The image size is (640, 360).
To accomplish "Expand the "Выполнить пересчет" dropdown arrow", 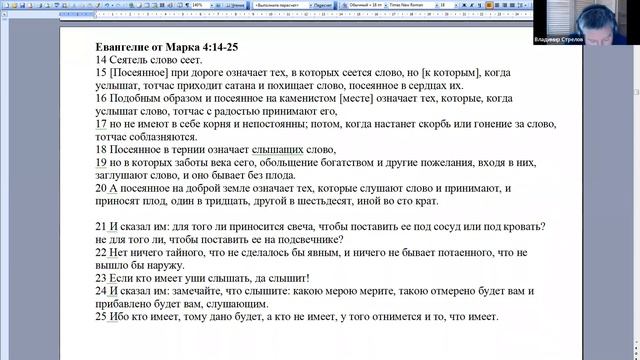I will point(311,5).
